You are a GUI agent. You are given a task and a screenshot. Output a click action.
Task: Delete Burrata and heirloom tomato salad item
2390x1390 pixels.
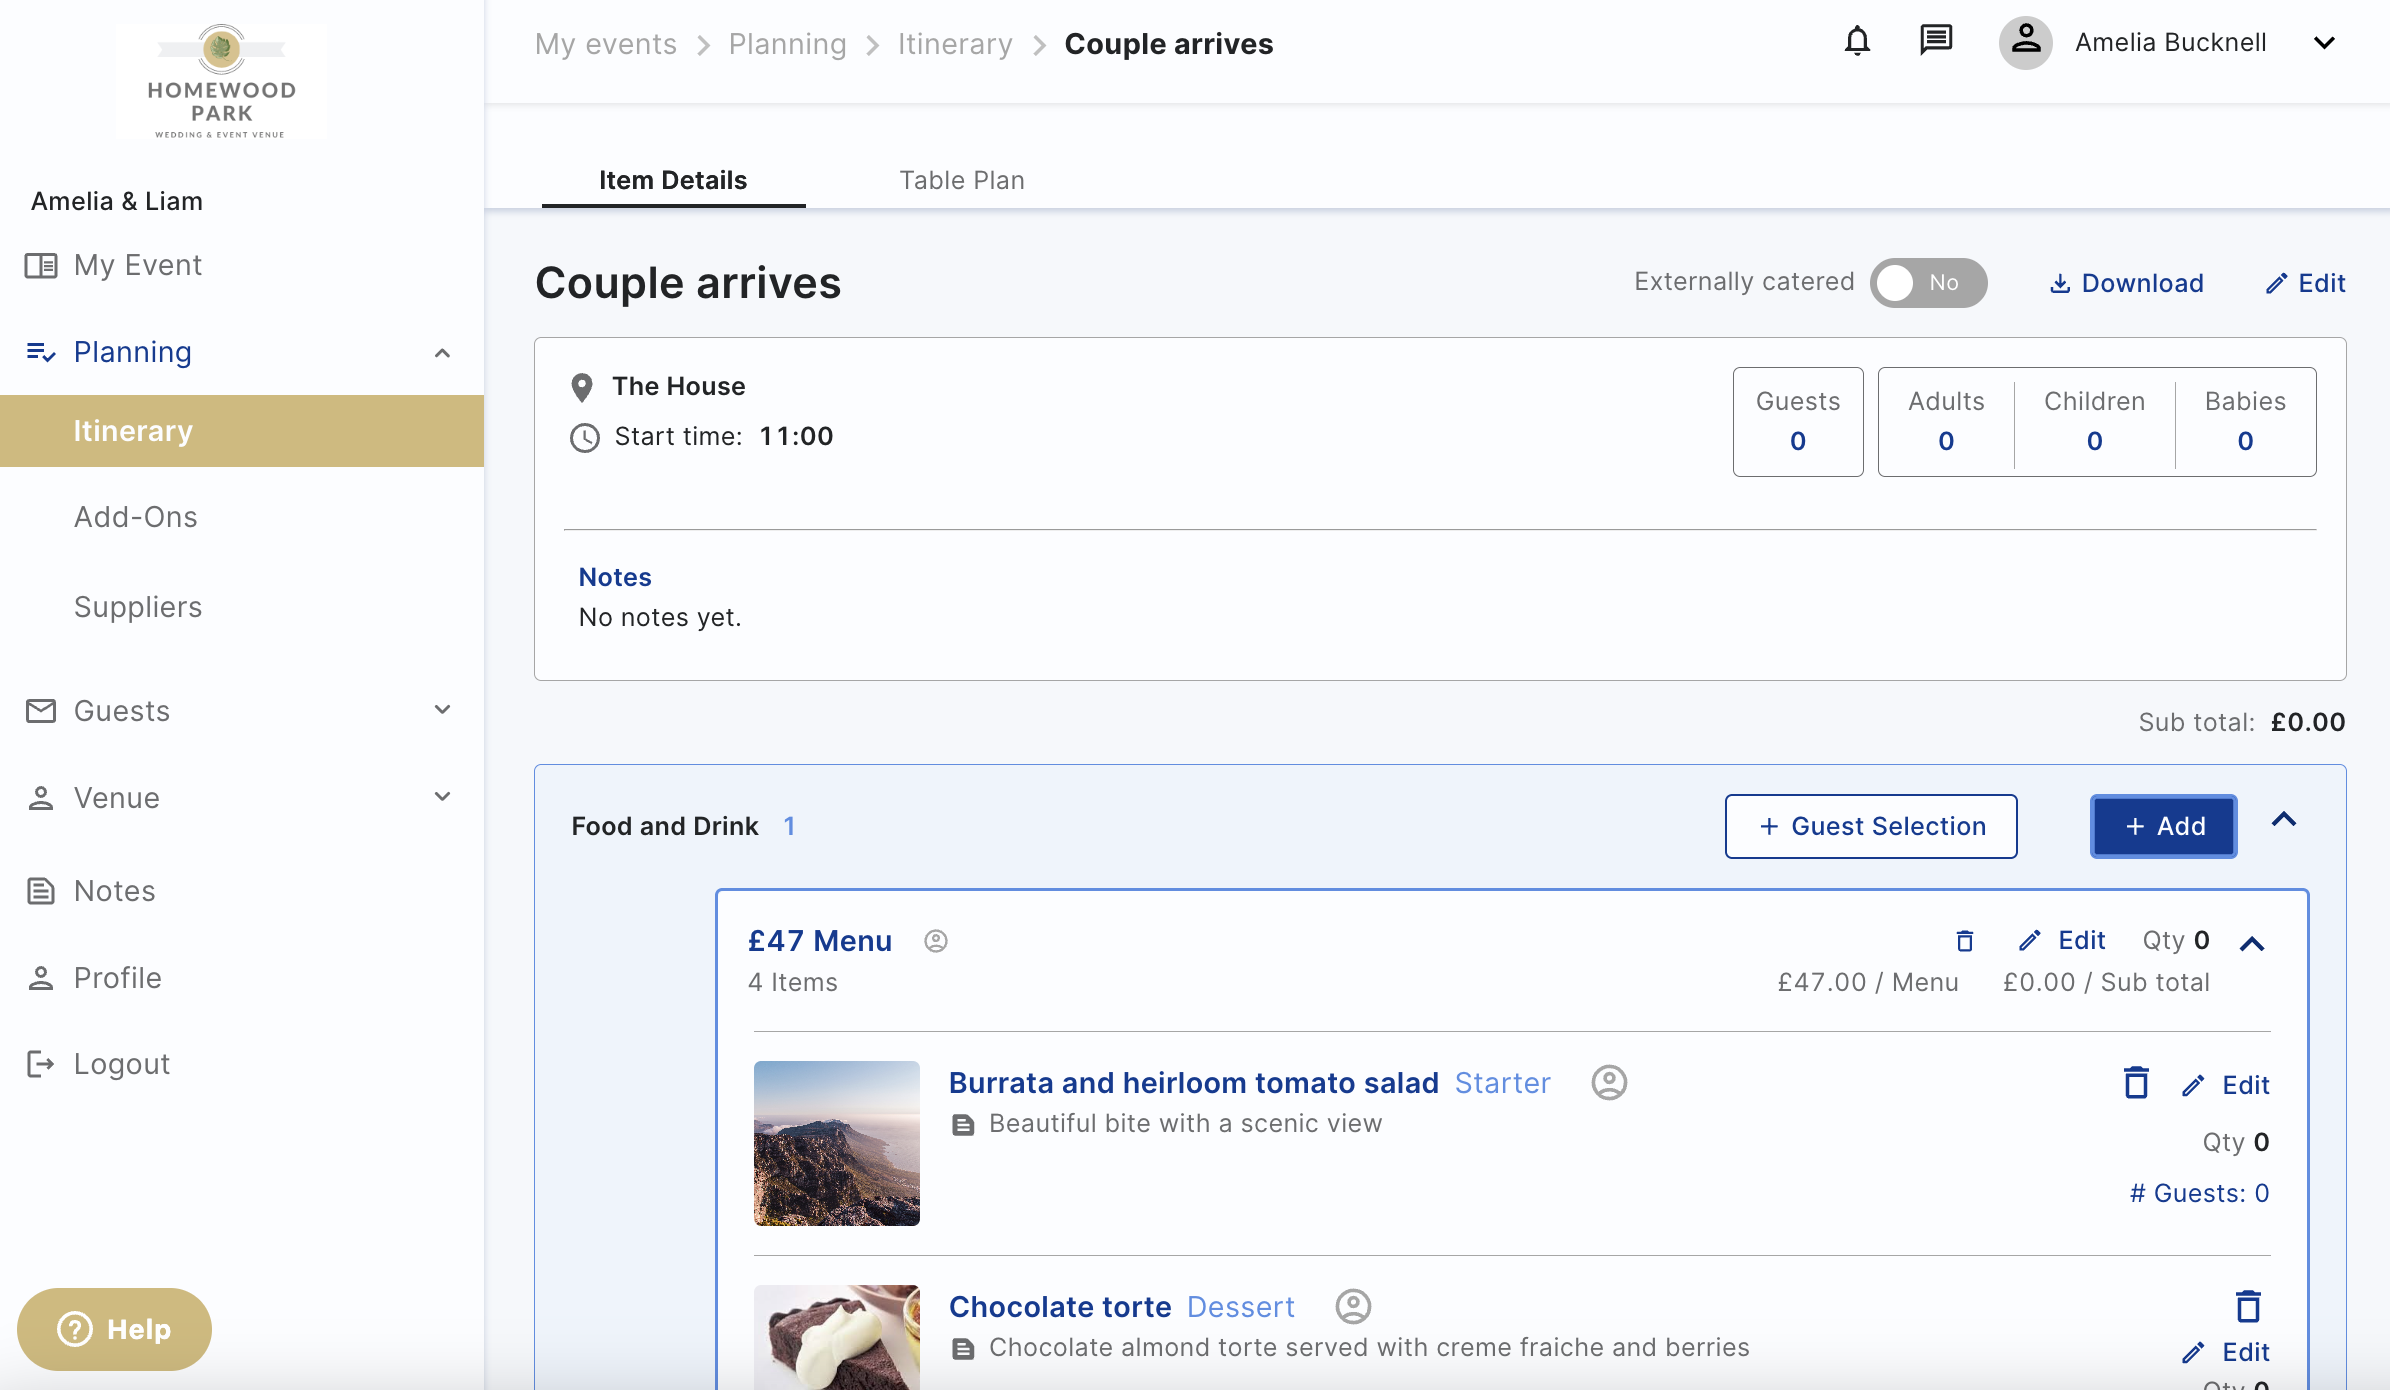tap(2136, 1083)
